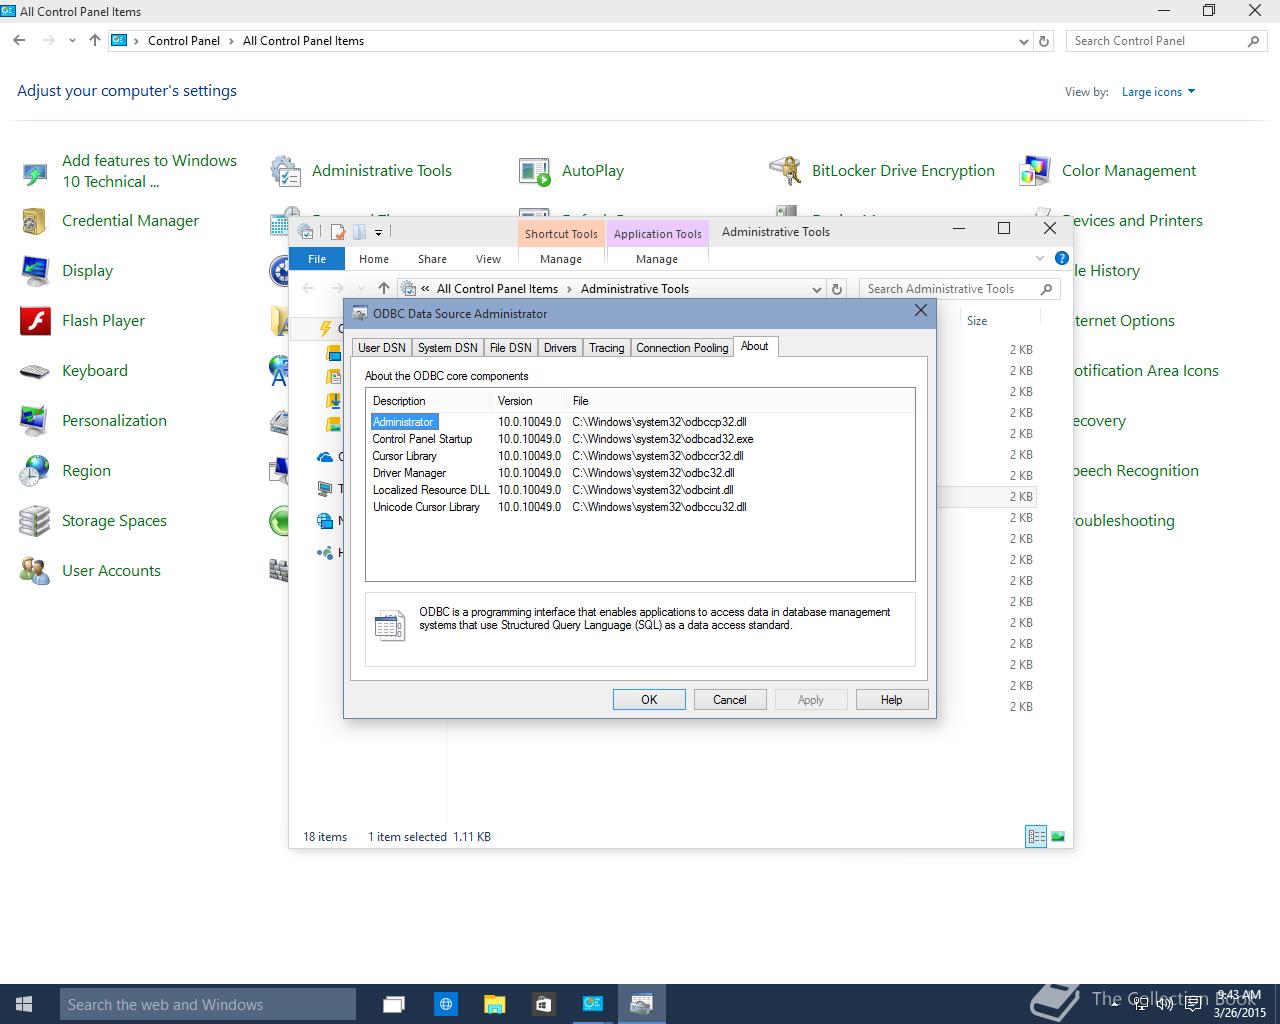The height and width of the screenshot is (1024, 1280).
Task: Click the Help button in ODBC dialog
Action: (892, 700)
